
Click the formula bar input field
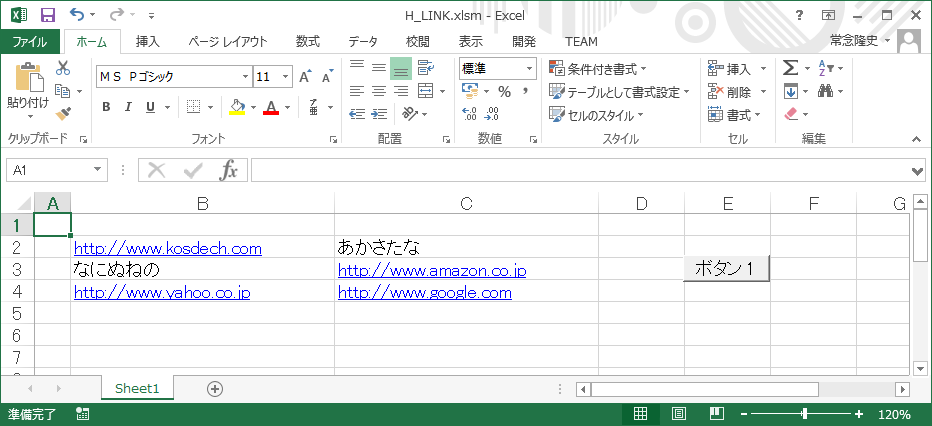coord(580,171)
